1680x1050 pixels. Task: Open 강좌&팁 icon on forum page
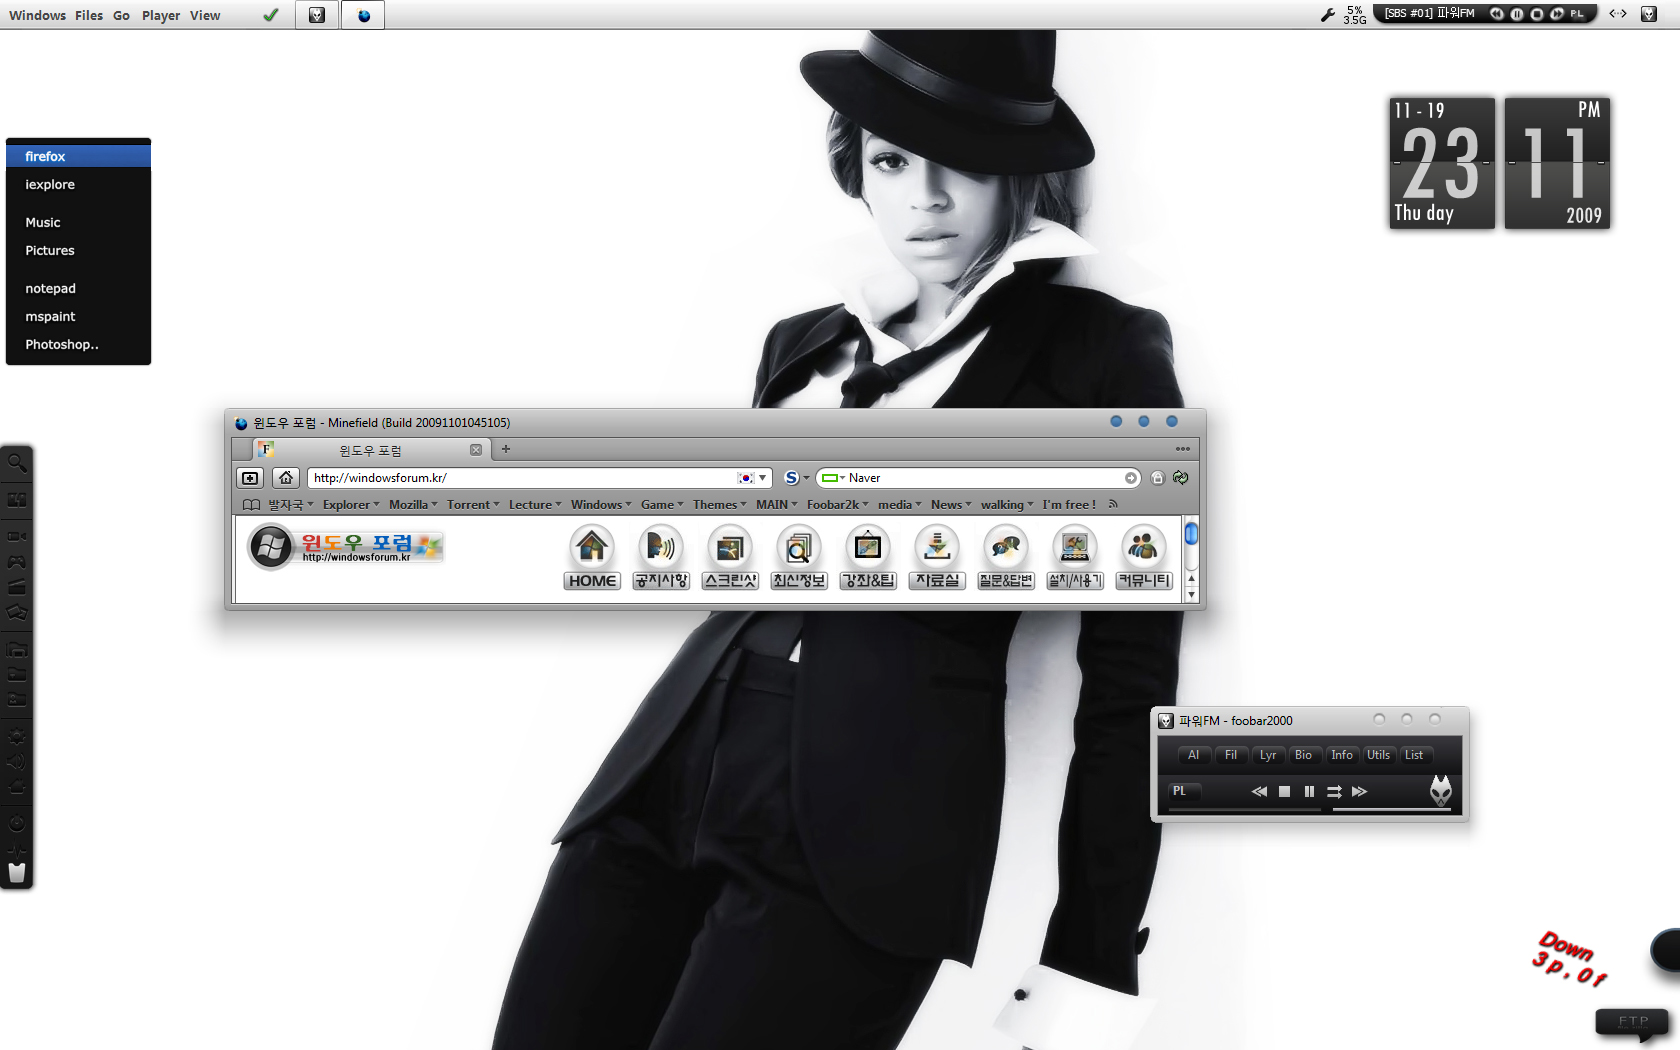(x=868, y=558)
